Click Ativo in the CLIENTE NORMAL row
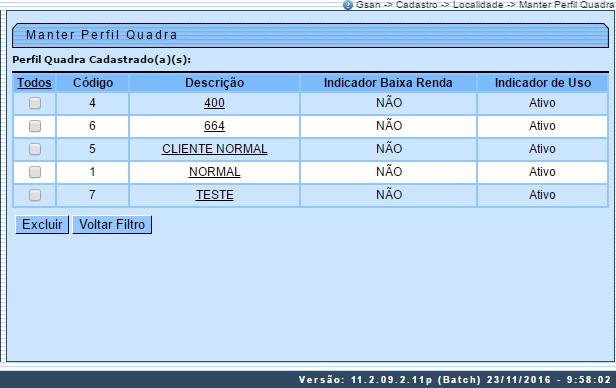The image size is (616, 388). pos(542,149)
